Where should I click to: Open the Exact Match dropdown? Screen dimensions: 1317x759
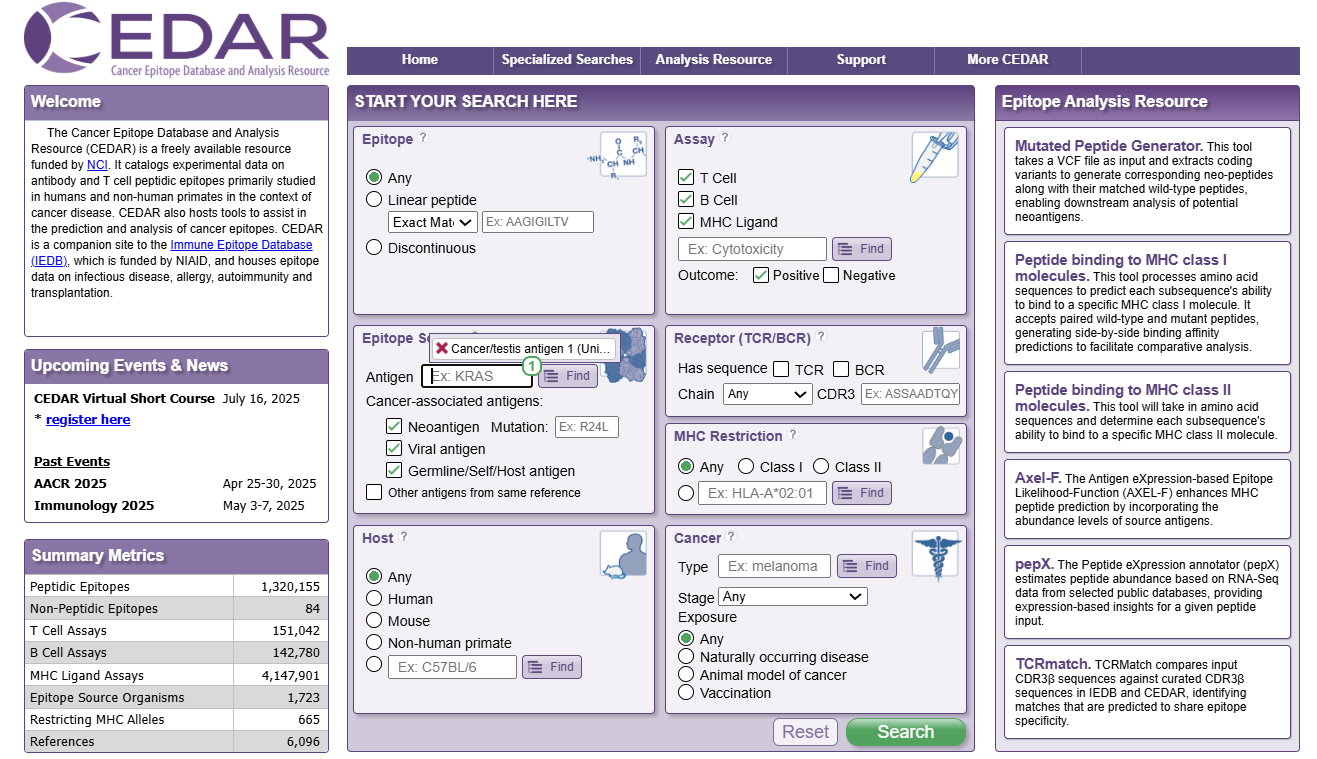click(432, 222)
